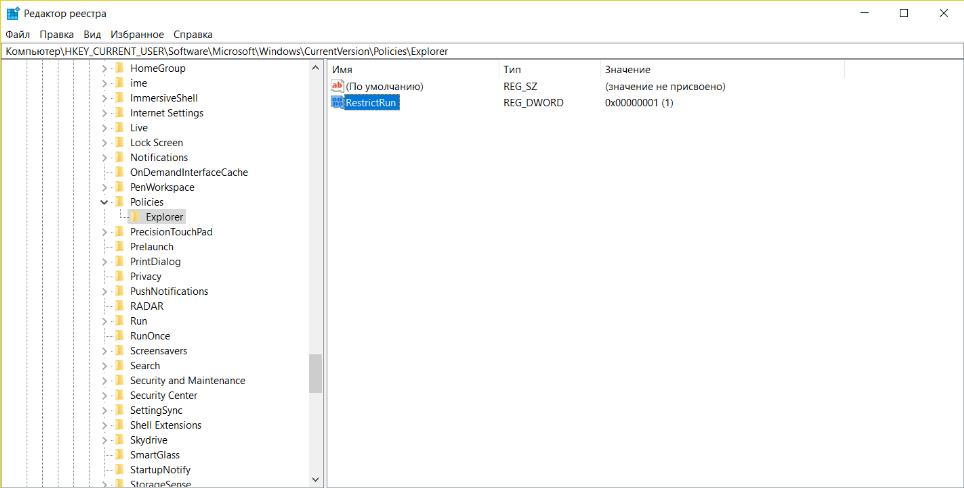
Task: Click the SmartGlass folder icon
Action: 119,455
